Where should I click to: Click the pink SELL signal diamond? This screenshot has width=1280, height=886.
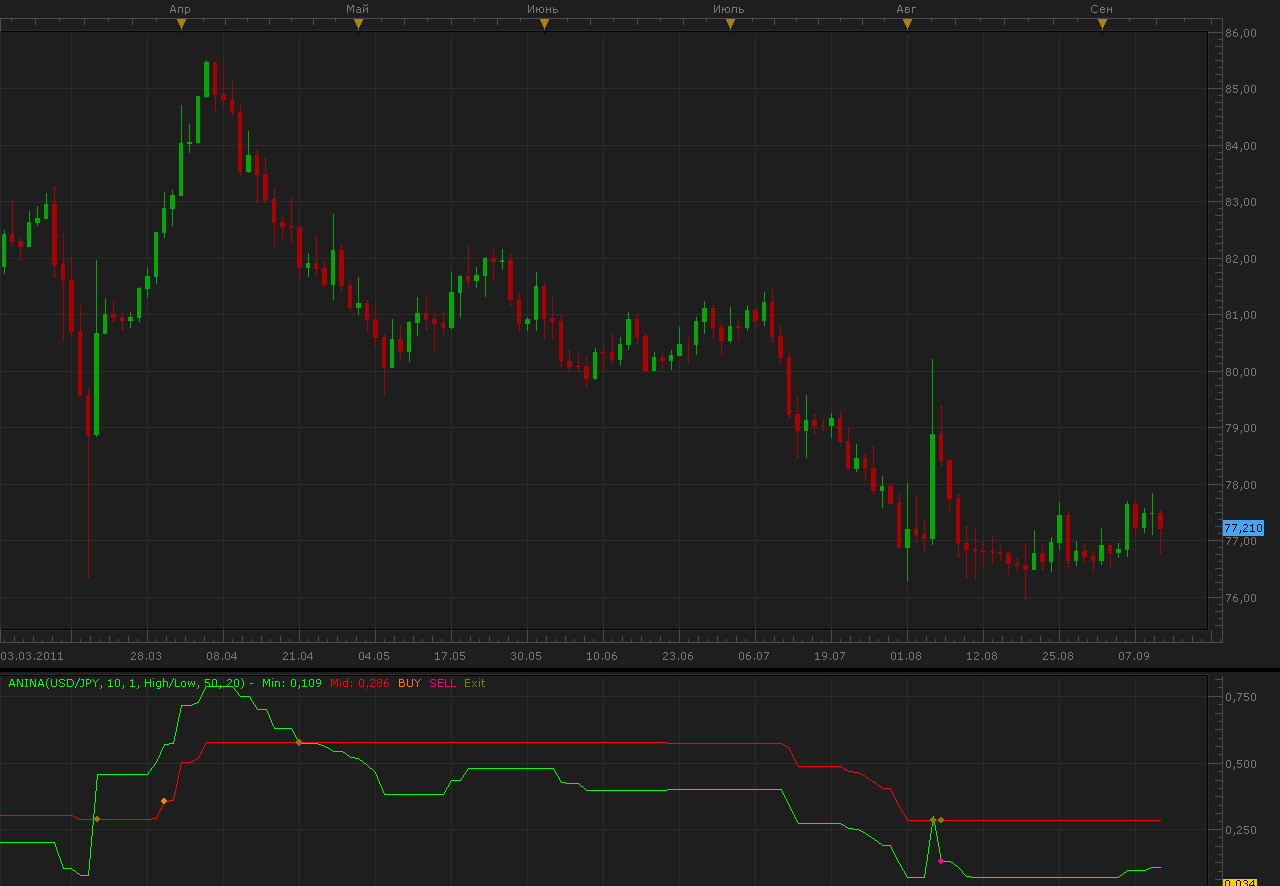(x=941, y=861)
